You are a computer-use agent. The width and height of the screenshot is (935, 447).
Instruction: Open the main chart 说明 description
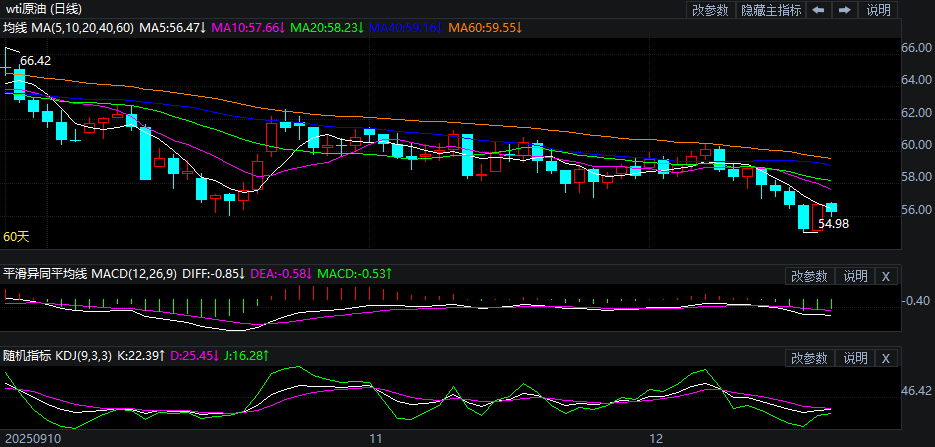tap(878, 10)
